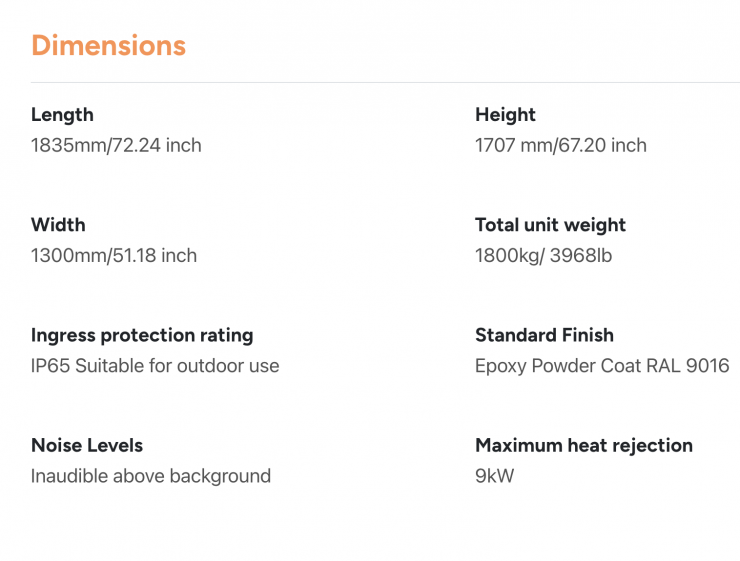Click the 'Suitable for outdoor use' phrase

[x=178, y=366]
